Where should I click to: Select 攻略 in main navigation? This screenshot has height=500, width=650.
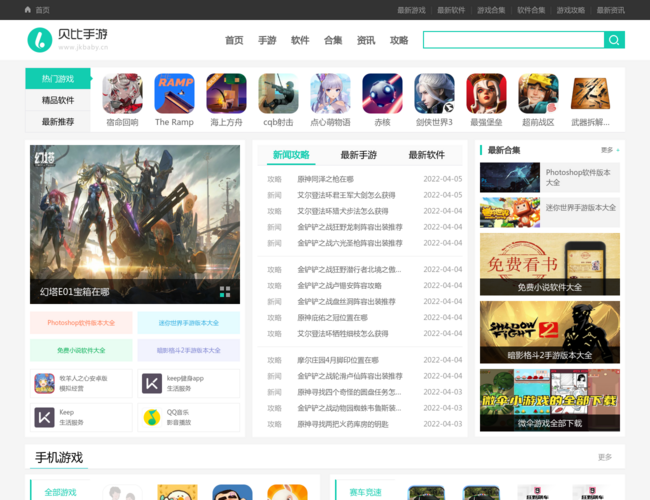click(x=399, y=40)
